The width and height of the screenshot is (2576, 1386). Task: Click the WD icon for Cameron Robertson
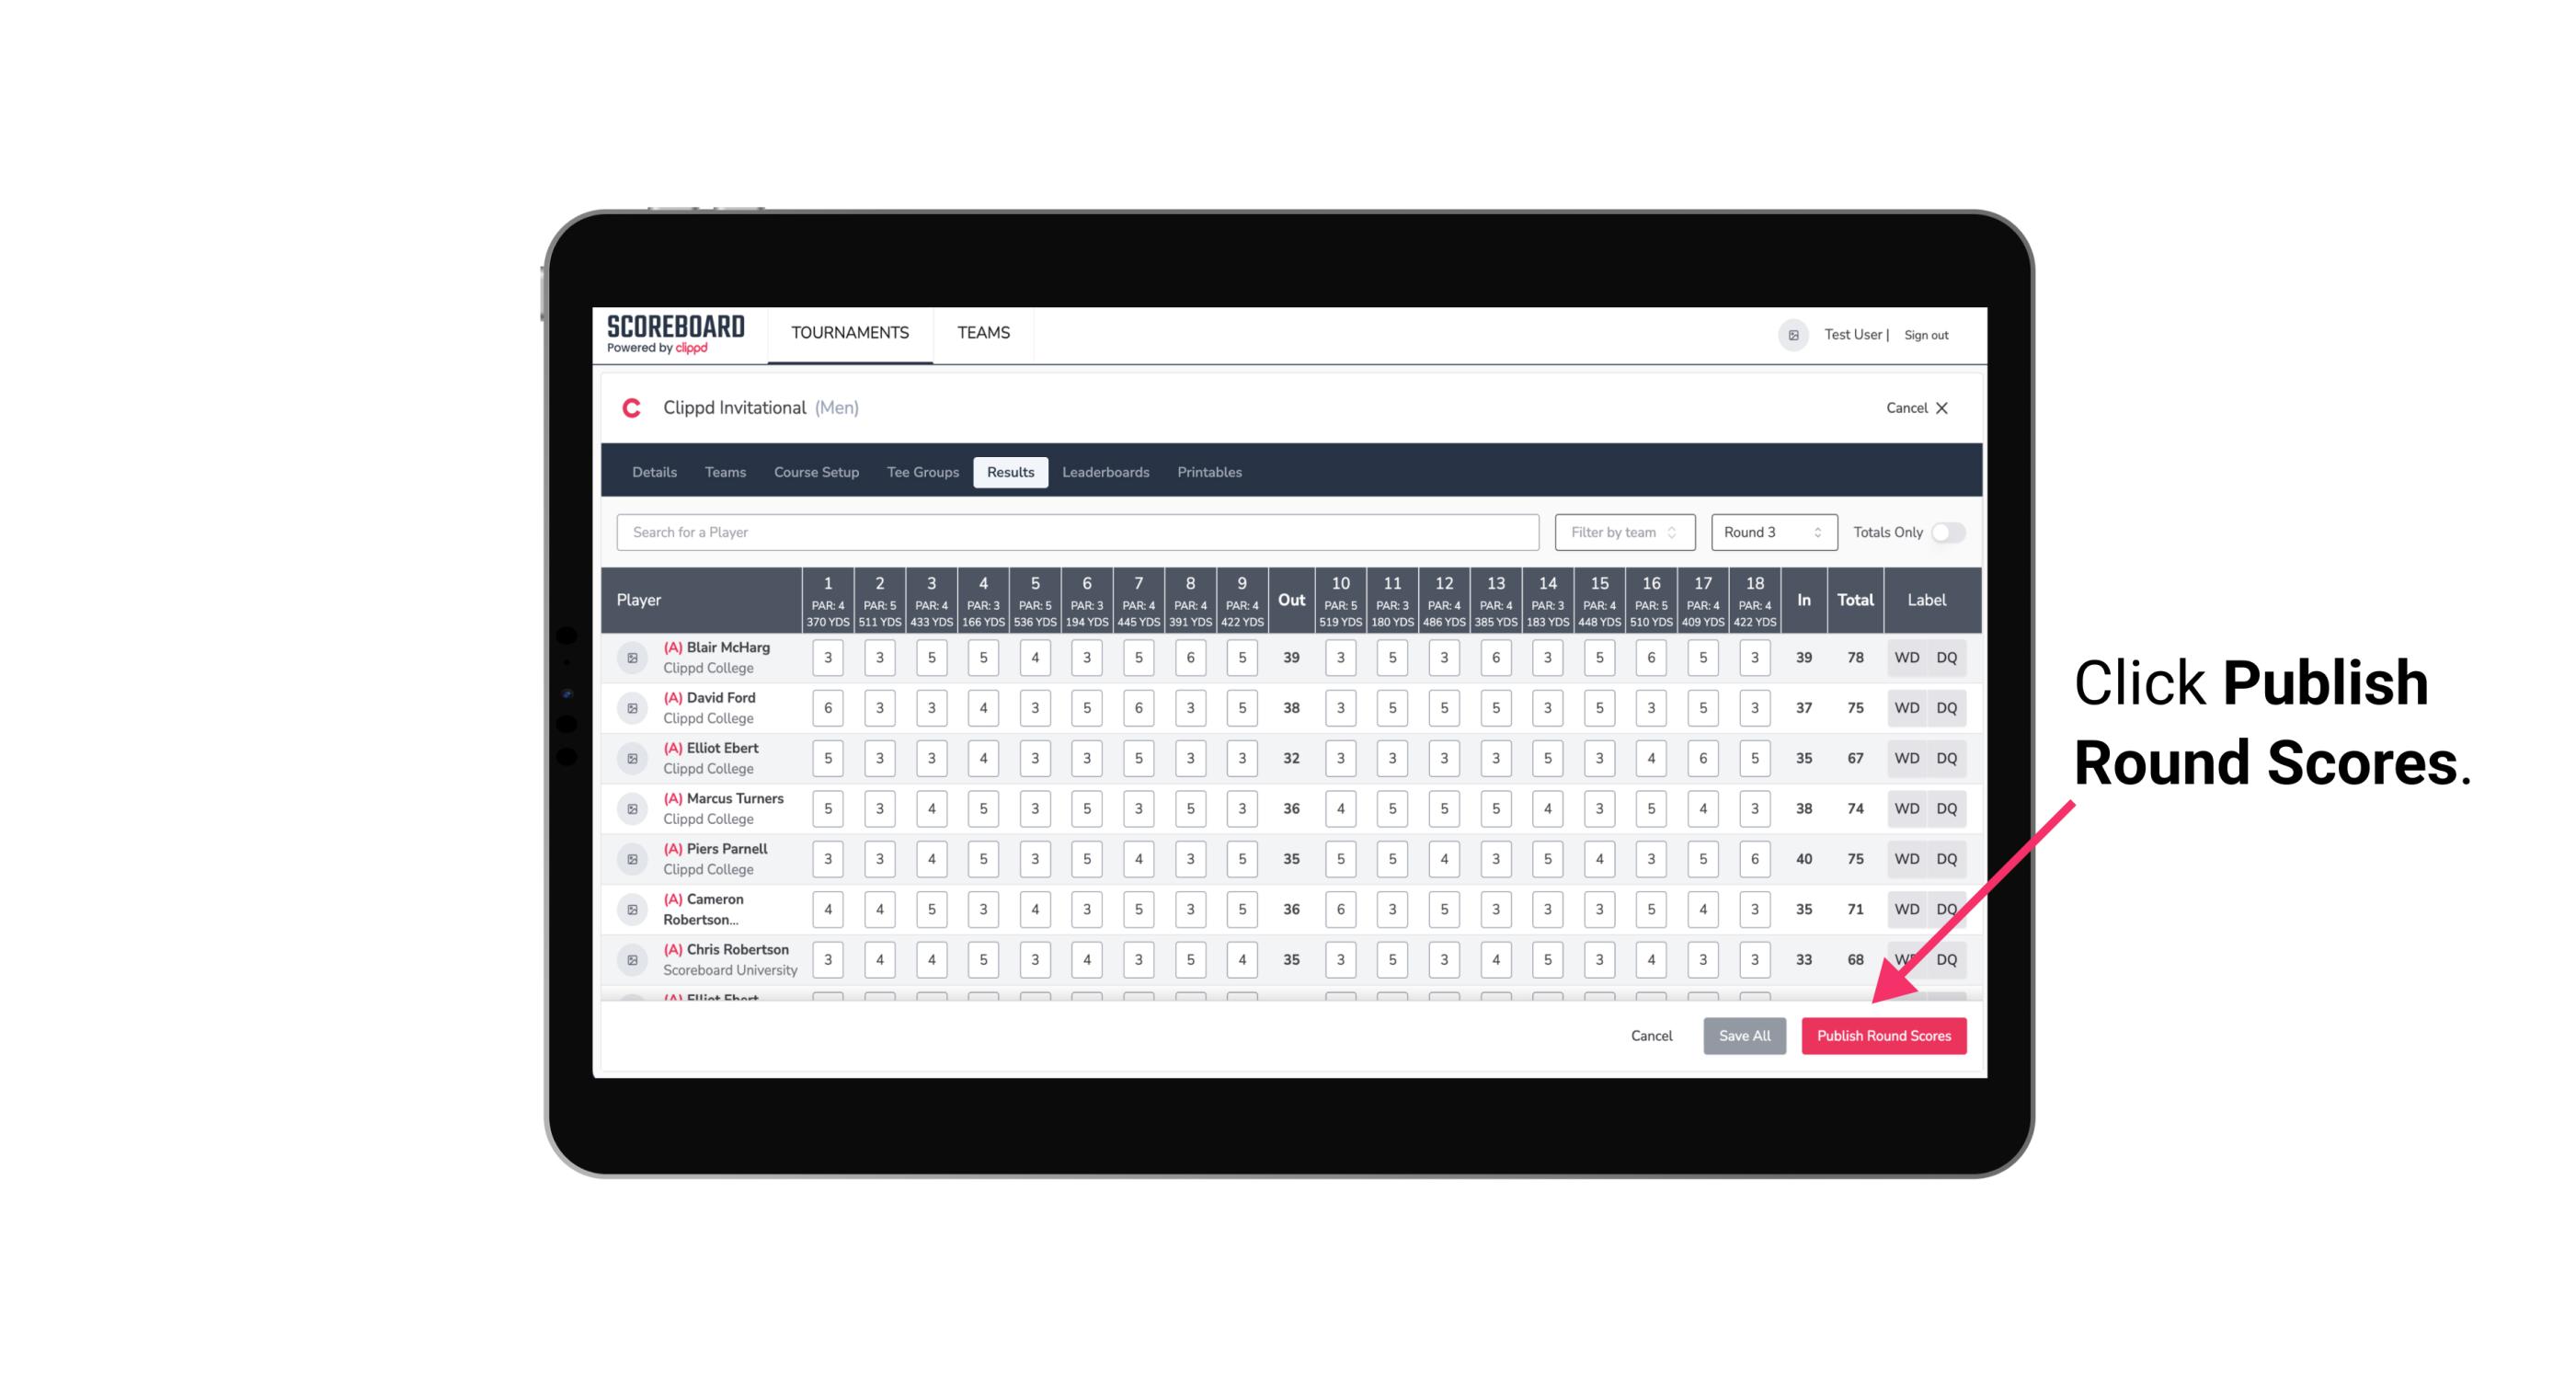click(x=1906, y=906)
